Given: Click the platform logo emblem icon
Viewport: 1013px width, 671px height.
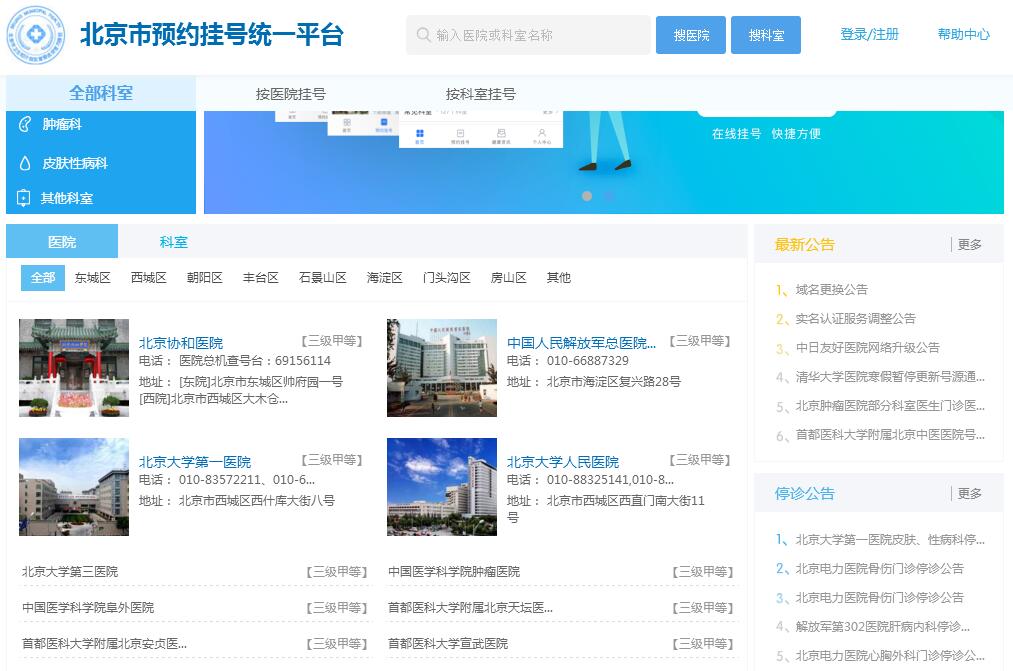Looking at the screenshot, I should click(35, 35).
